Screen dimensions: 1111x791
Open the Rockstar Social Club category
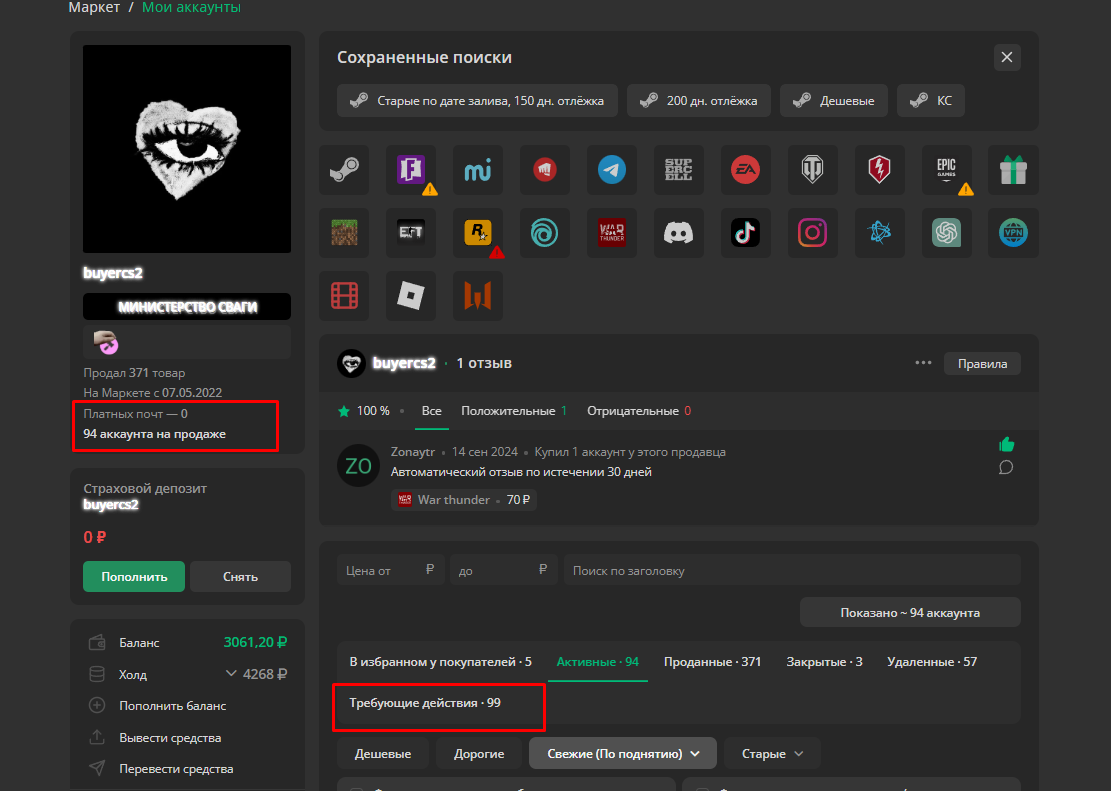[478, 232]
